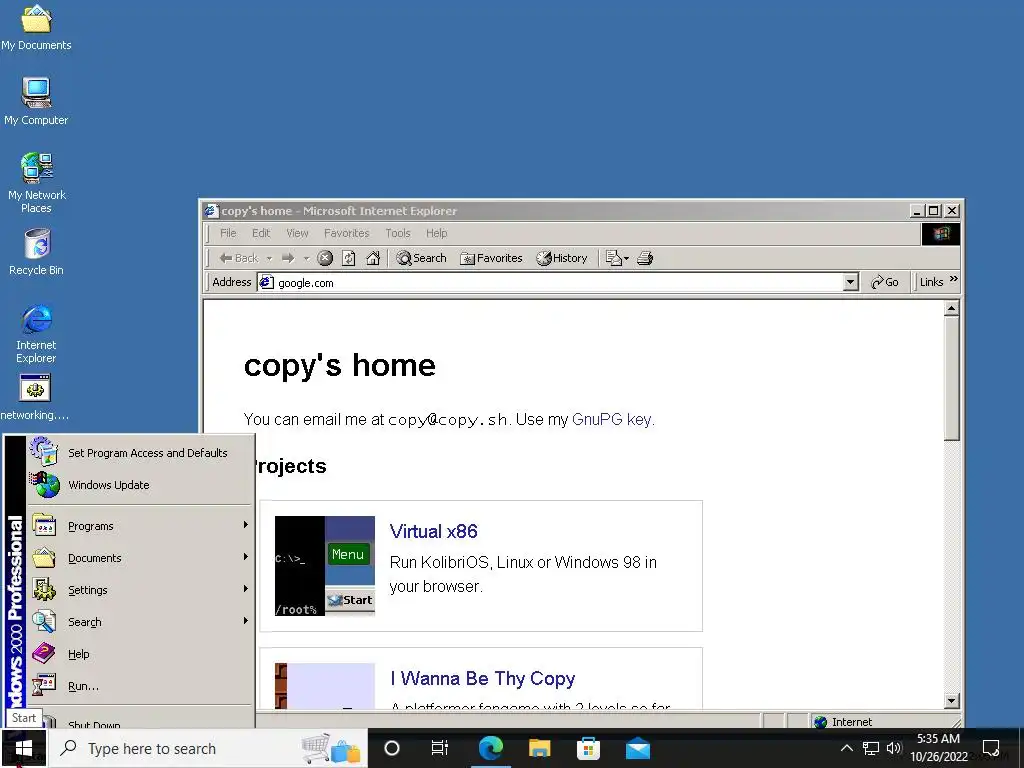The image size is (1024, 768).
Task: Expand Search submenu in Start menu
Action: (x=140, y=622)
